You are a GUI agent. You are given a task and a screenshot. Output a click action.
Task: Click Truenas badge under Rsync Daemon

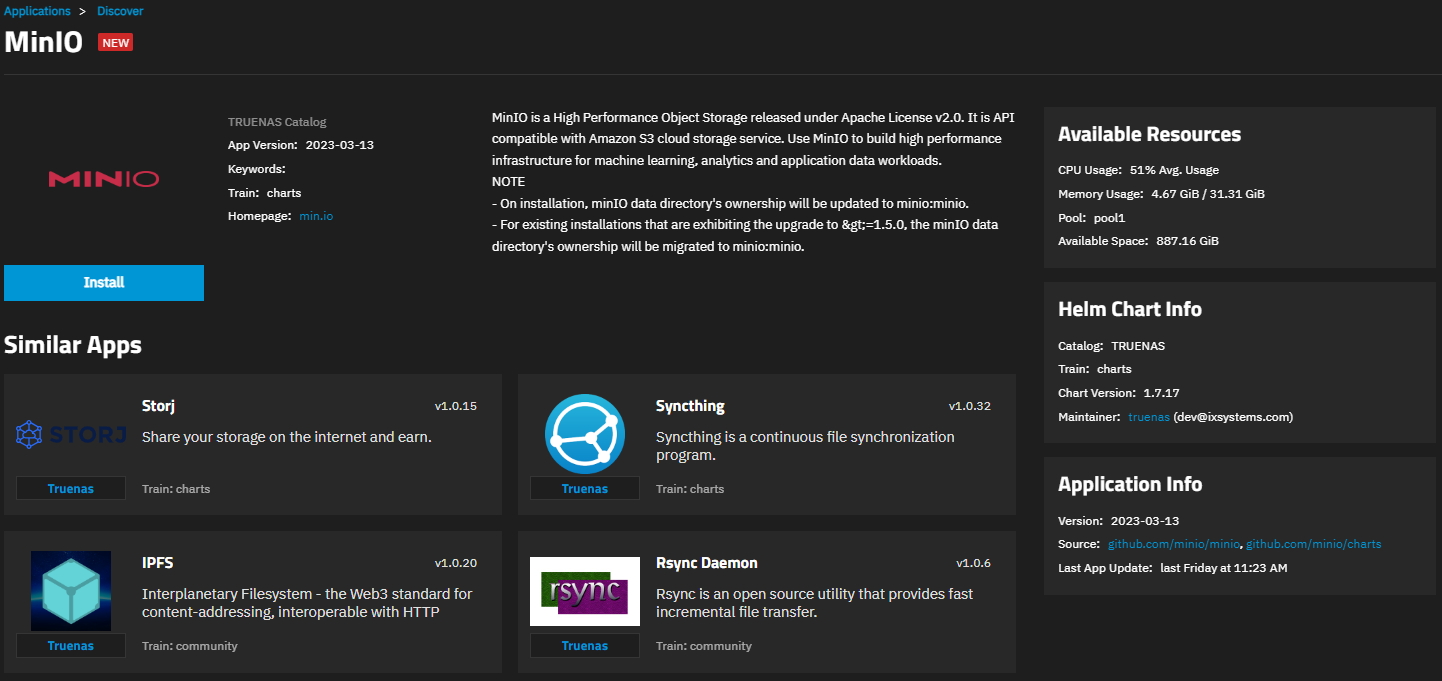click(x=585, y=646)
